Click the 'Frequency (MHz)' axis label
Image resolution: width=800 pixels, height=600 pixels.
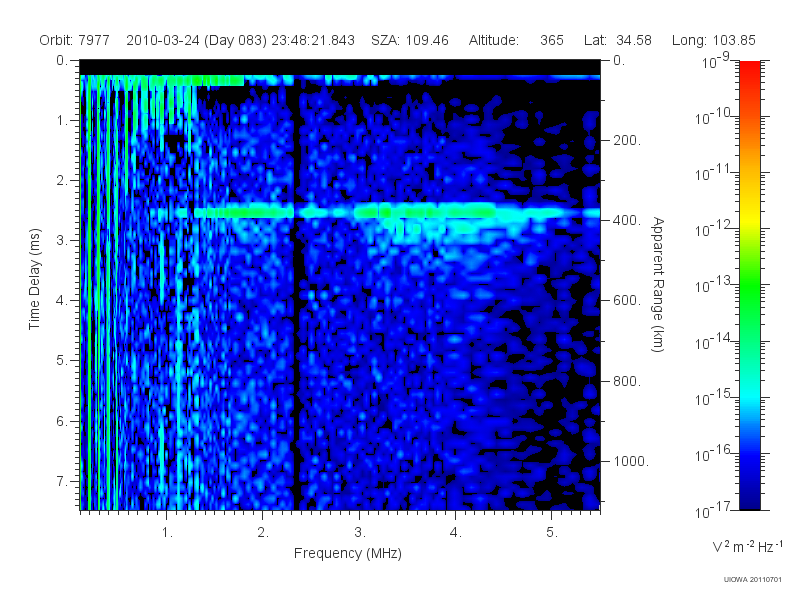click(348, 553)
